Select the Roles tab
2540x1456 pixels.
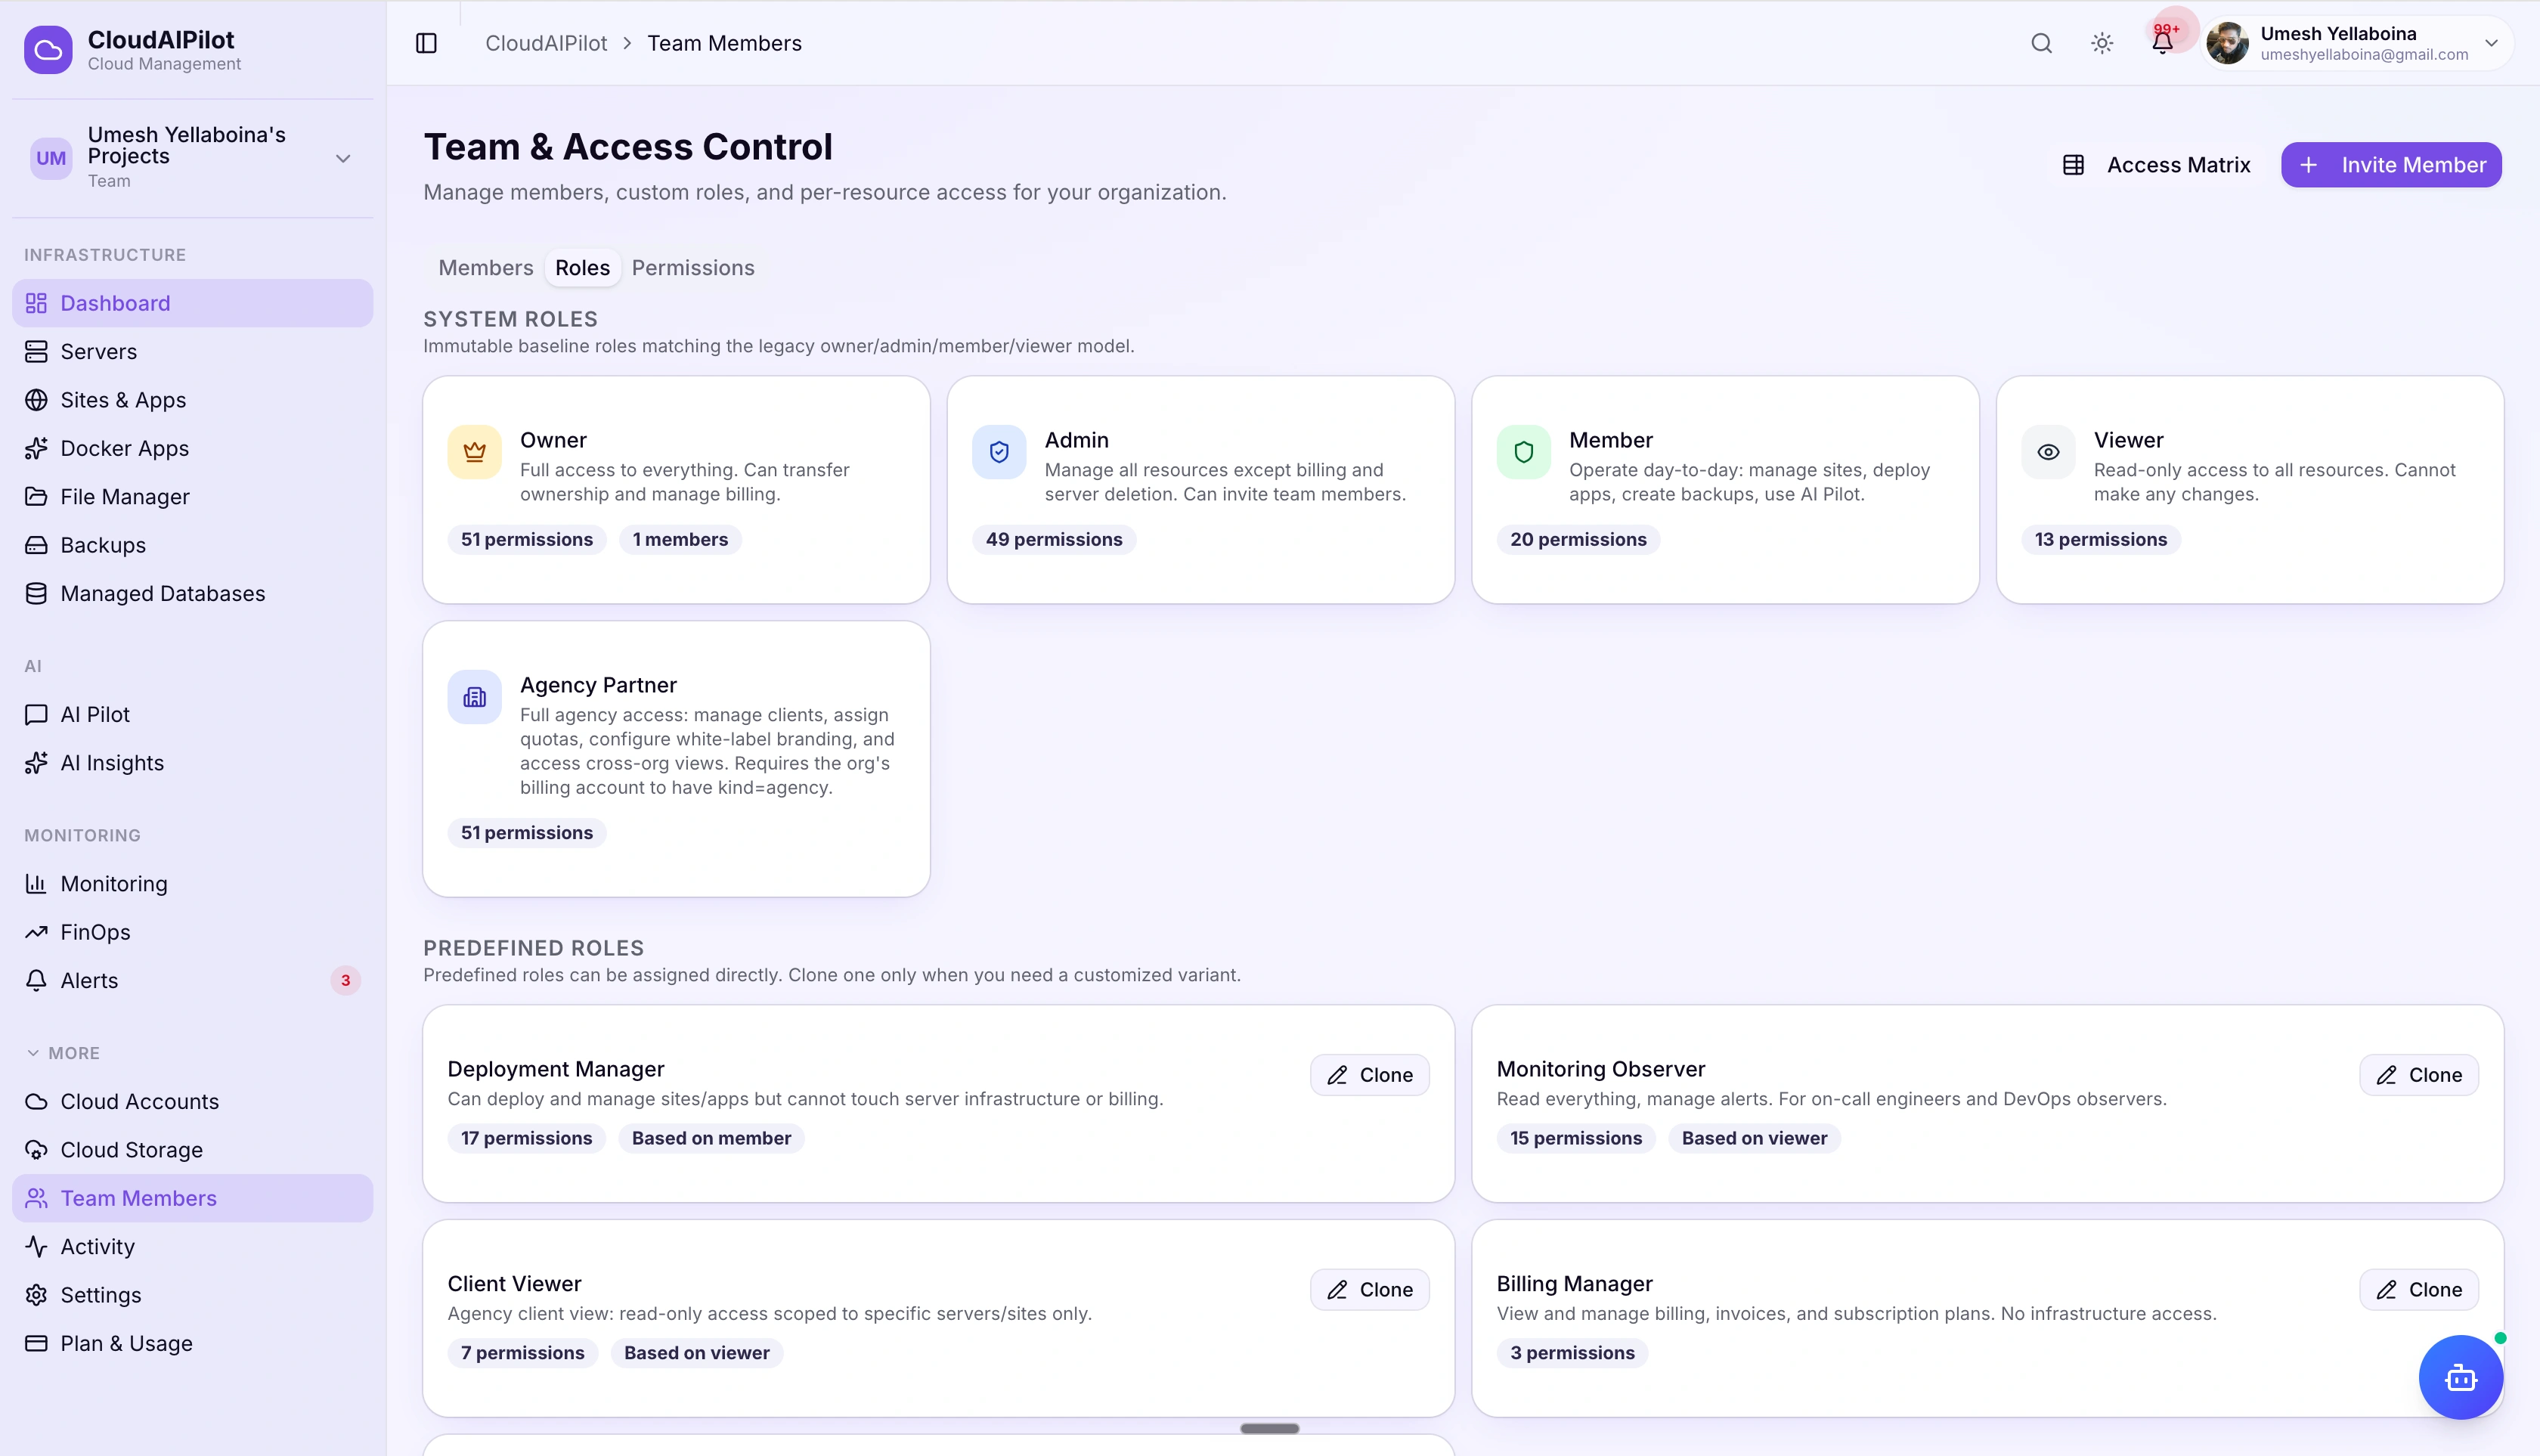[x=582, y=268]
